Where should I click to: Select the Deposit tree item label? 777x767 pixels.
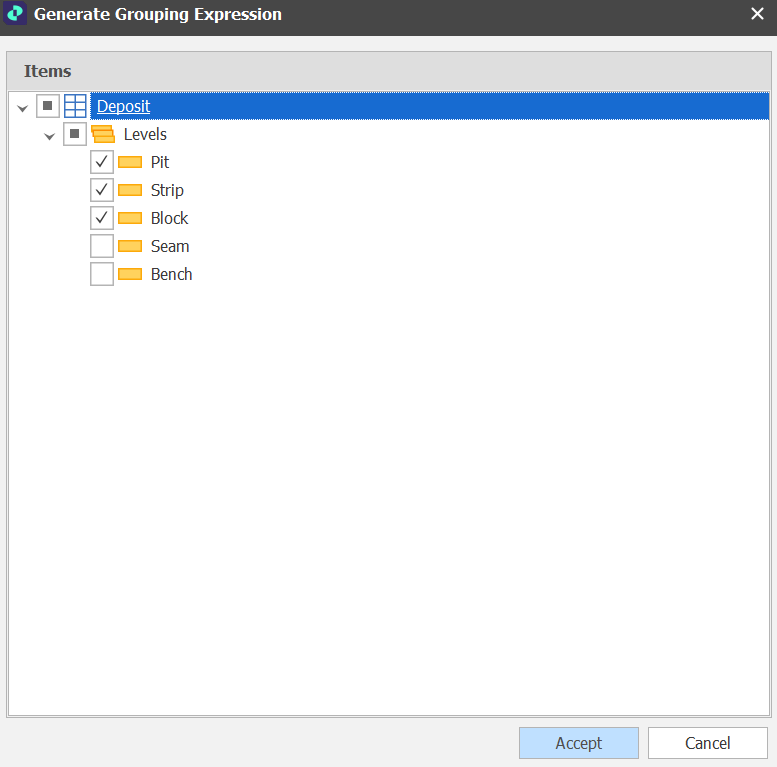(x=123, y=106)
